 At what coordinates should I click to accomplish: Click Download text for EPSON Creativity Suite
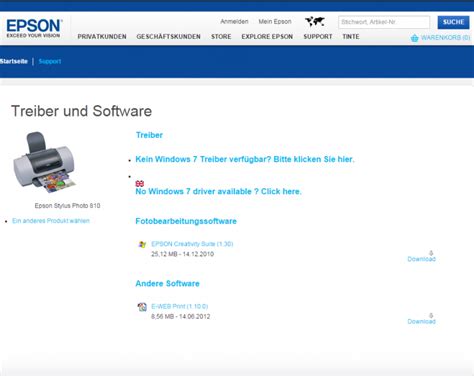point(422,259)
